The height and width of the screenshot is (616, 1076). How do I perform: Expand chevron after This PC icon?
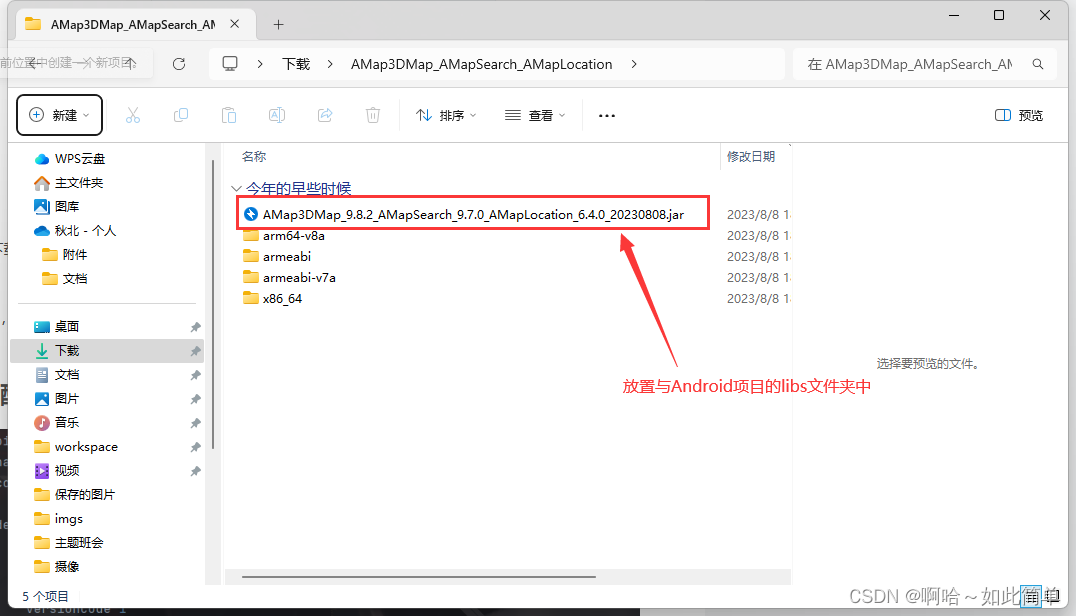(260, 64)
